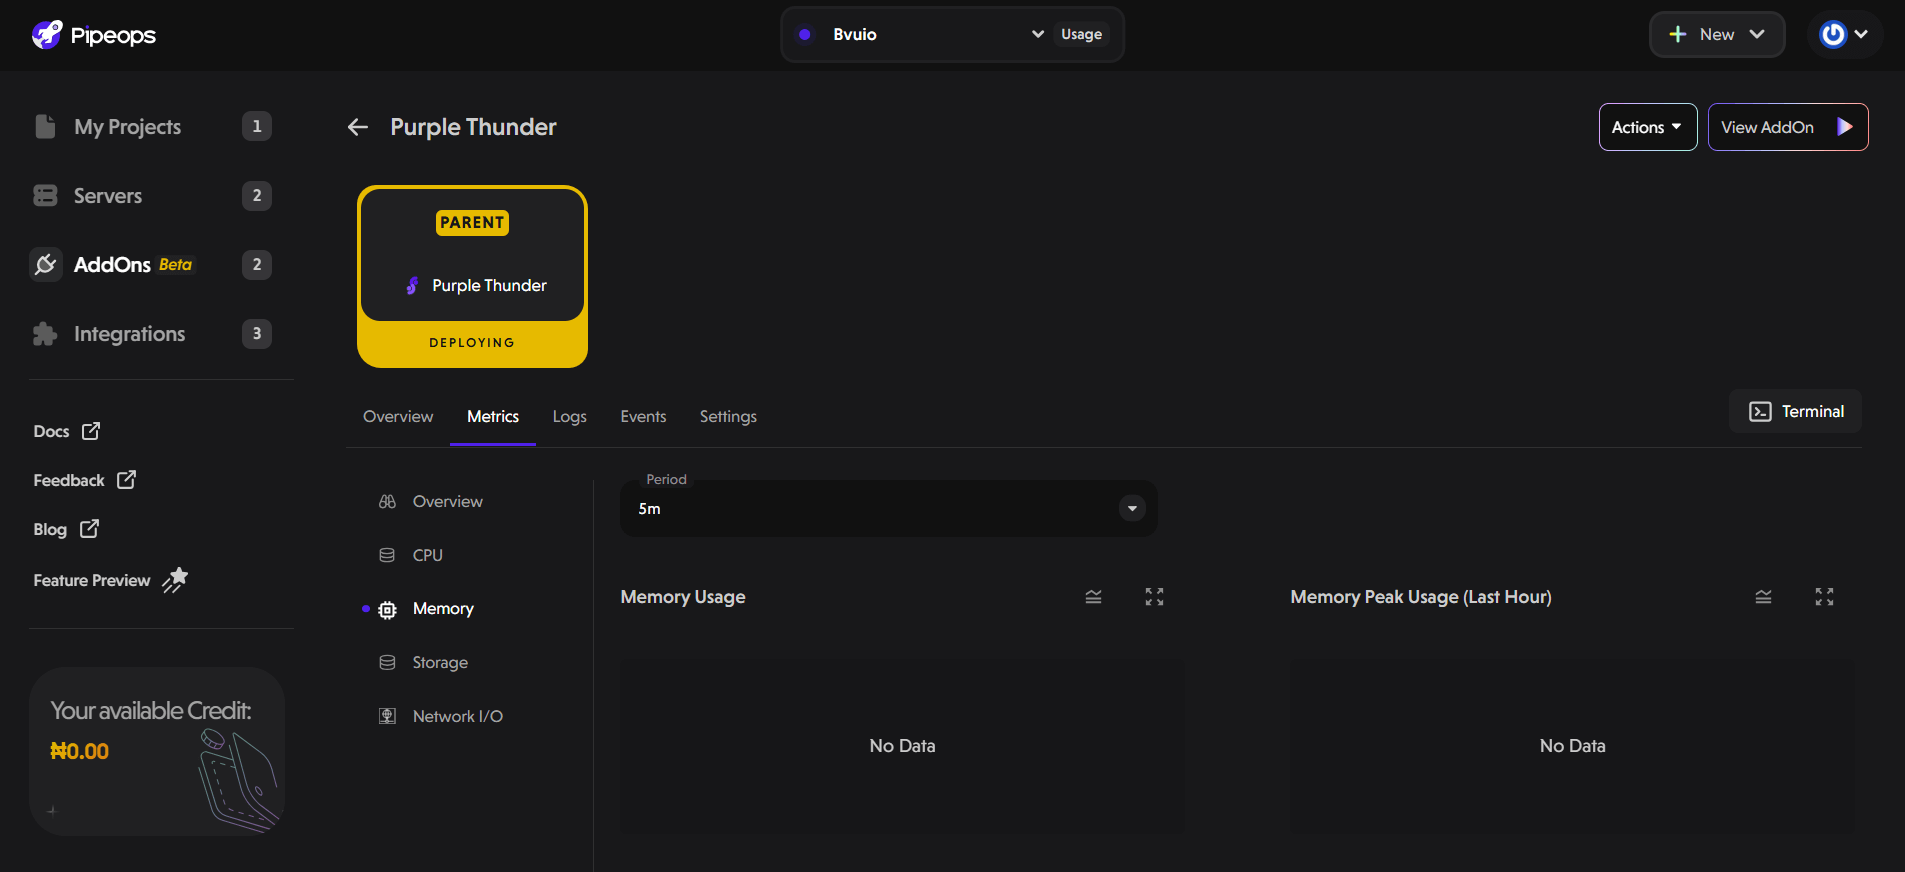Open the Terminal button
Viewport: 1905px width, 872px height.
point(1795,411)
